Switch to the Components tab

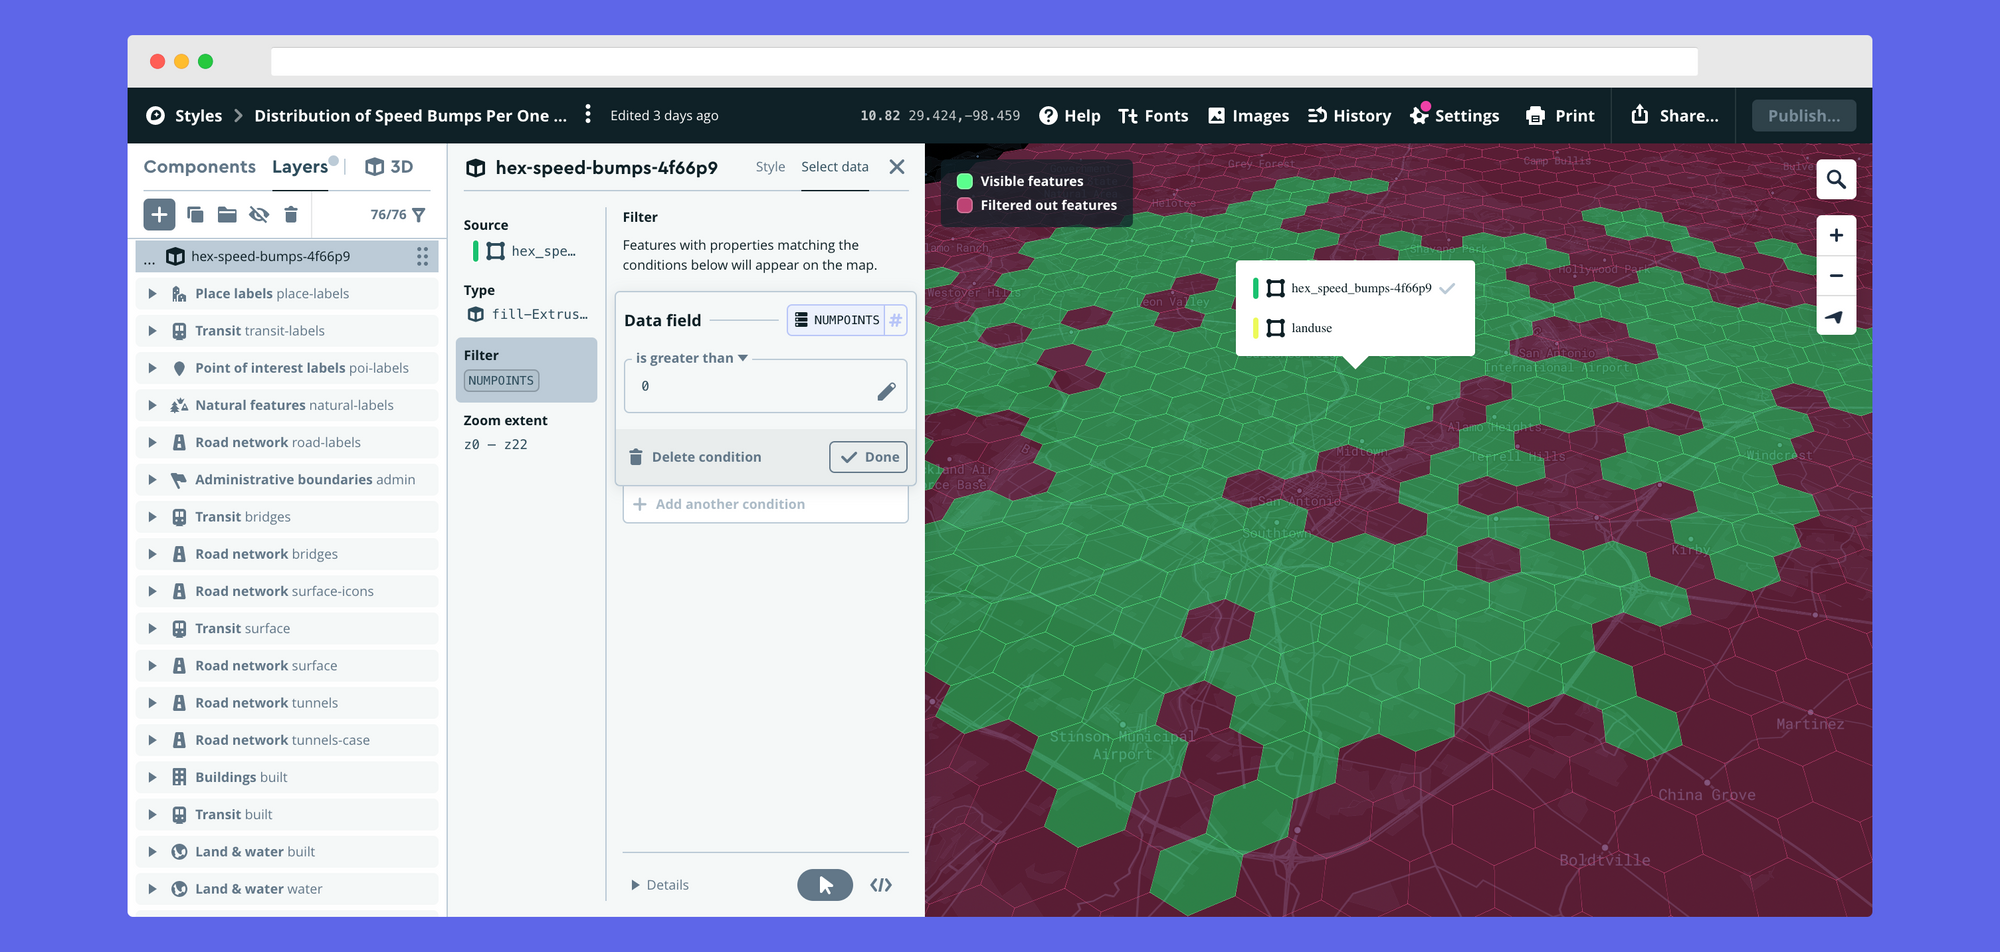(x=199, y=167)
